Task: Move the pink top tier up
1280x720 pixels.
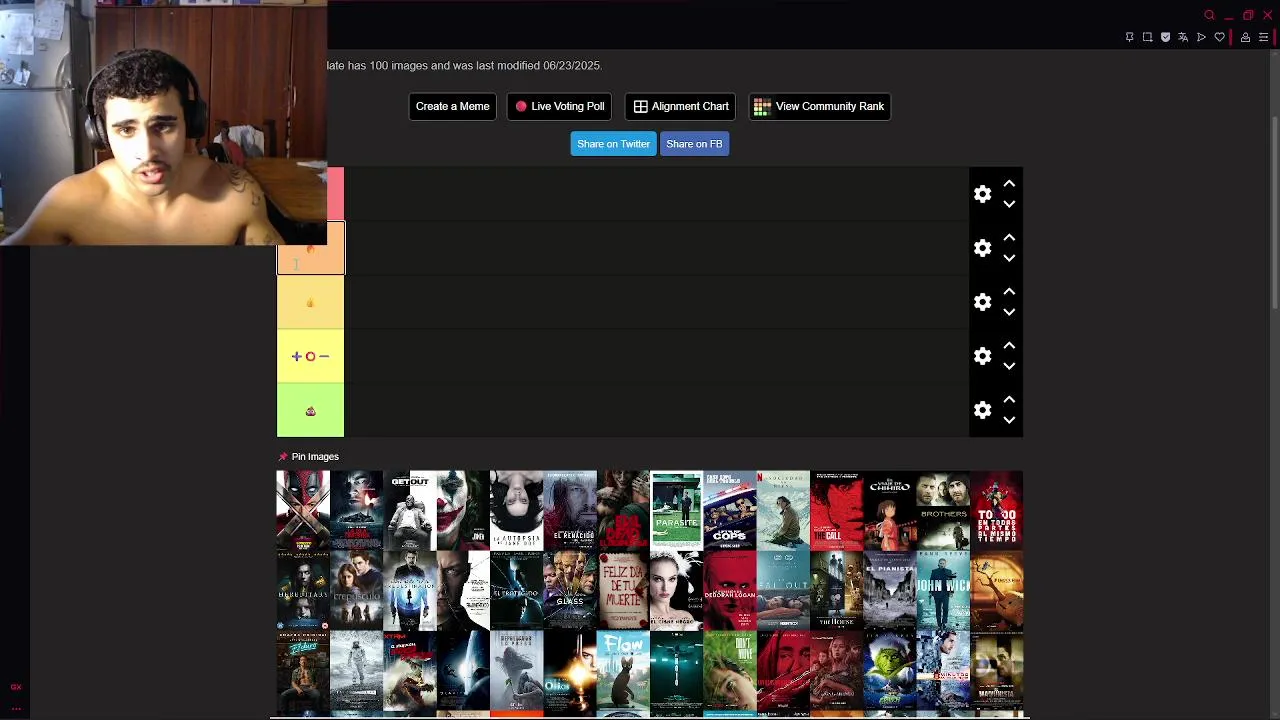Action: (1009, 184)
